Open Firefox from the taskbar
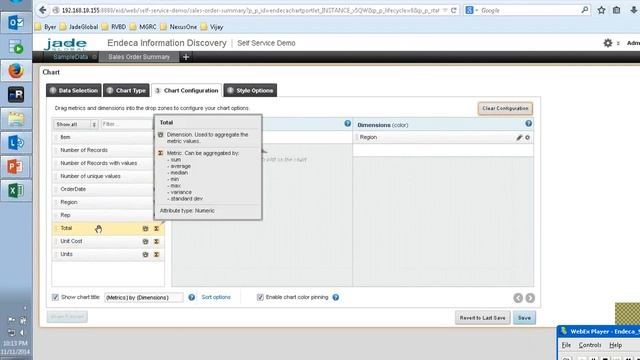This screenshot has width=640, height=360. click(x=16, y=71)
